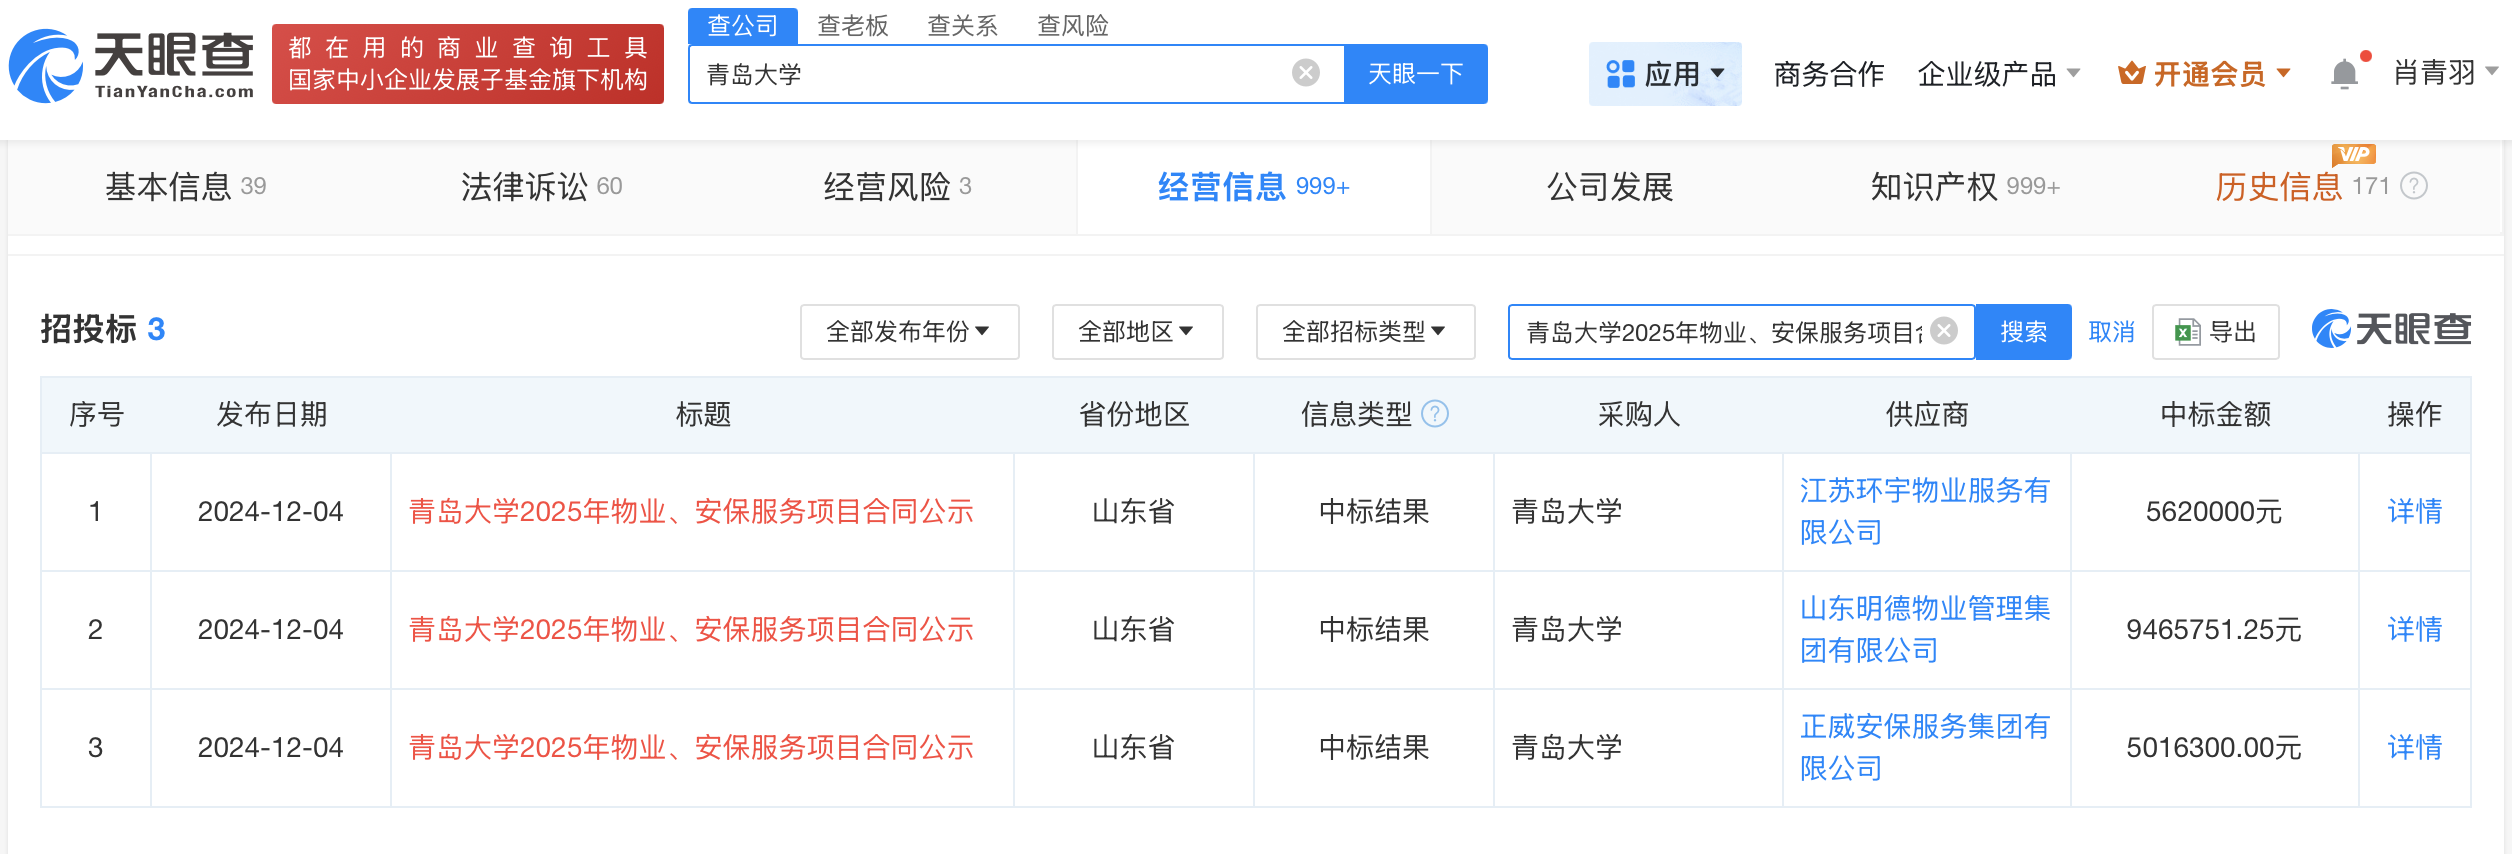Open supplier 江苏环宇物业服务有限公司
The width and height of the screenshot is (2512, 854).
point(1925,512)
